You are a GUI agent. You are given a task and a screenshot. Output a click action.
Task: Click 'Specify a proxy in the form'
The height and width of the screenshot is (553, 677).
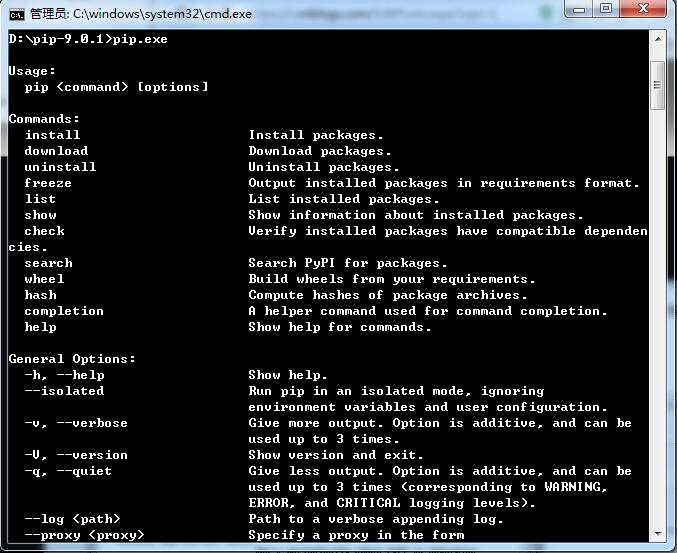(356, 535)
